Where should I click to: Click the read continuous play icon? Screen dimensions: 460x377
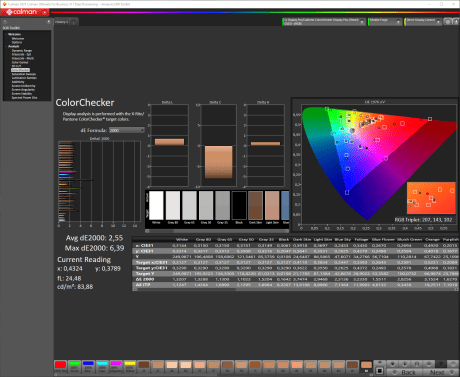click(x=405, y=364)
